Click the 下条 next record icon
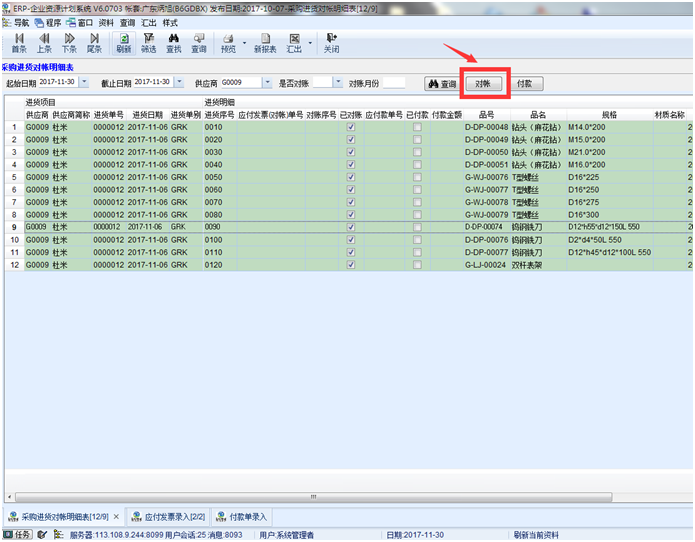 [69, 42]
